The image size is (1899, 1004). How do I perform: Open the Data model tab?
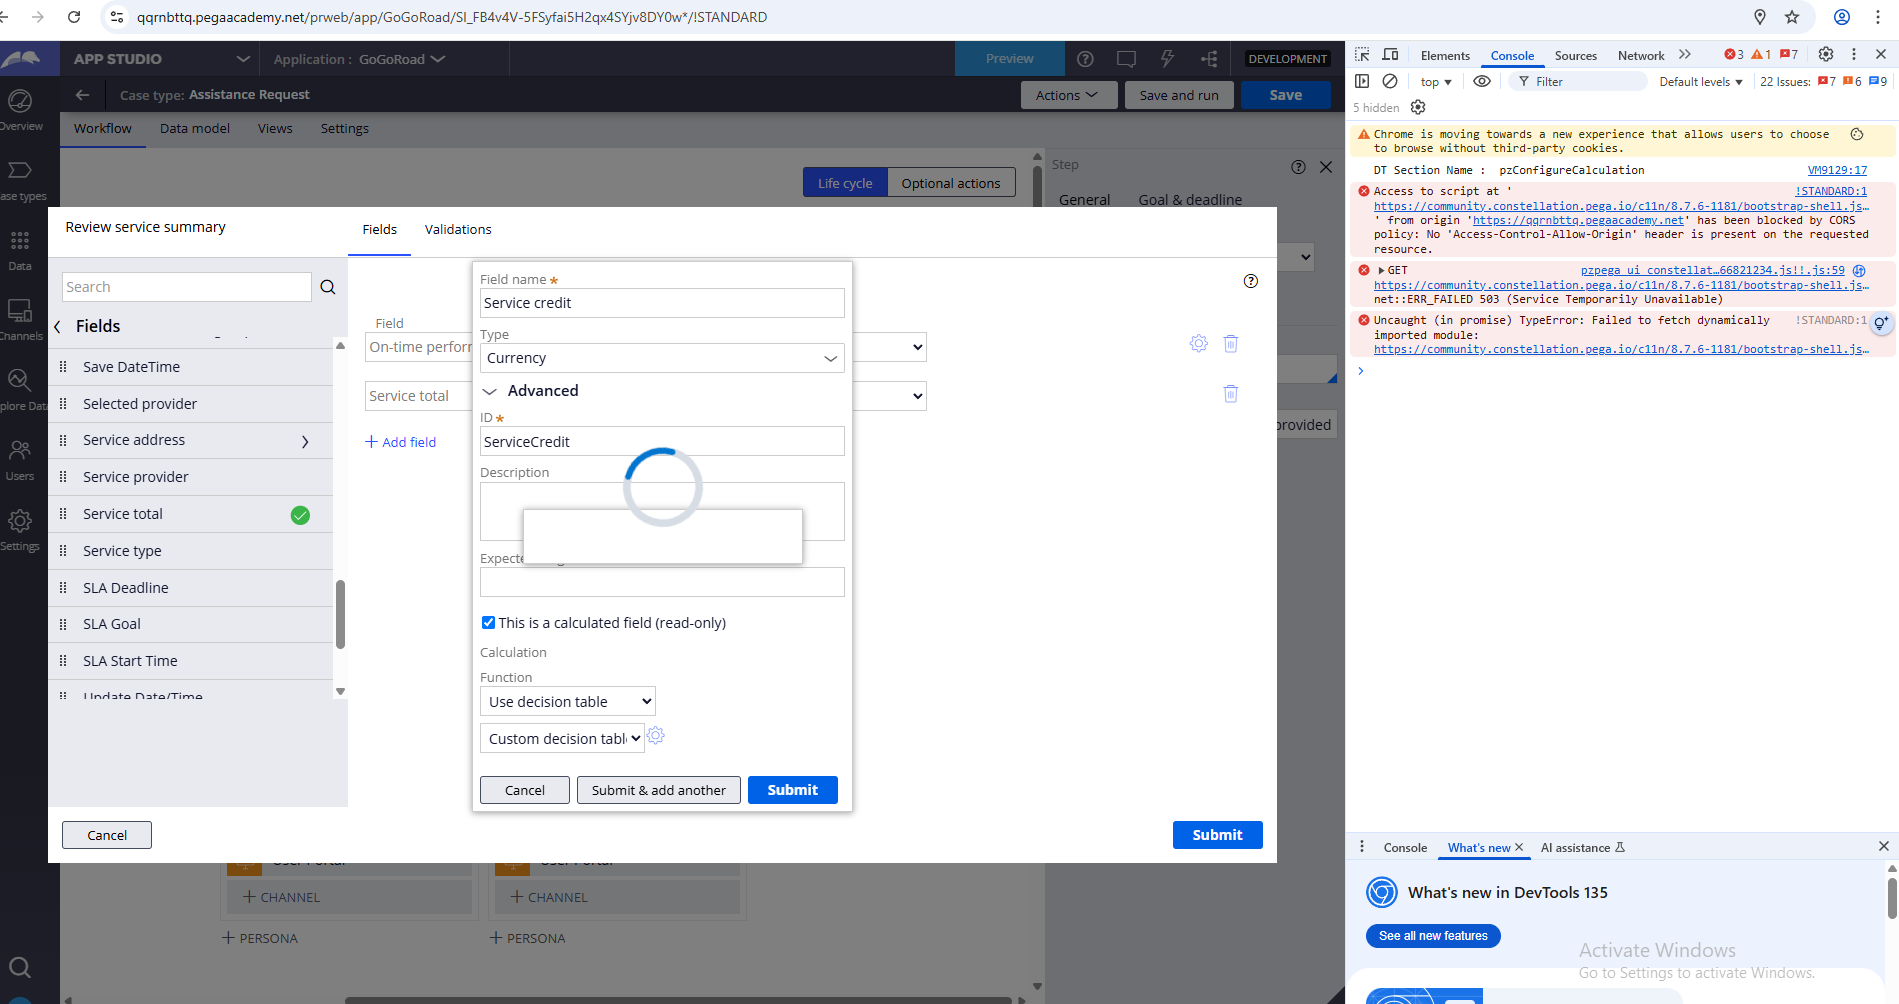[195, 129]
